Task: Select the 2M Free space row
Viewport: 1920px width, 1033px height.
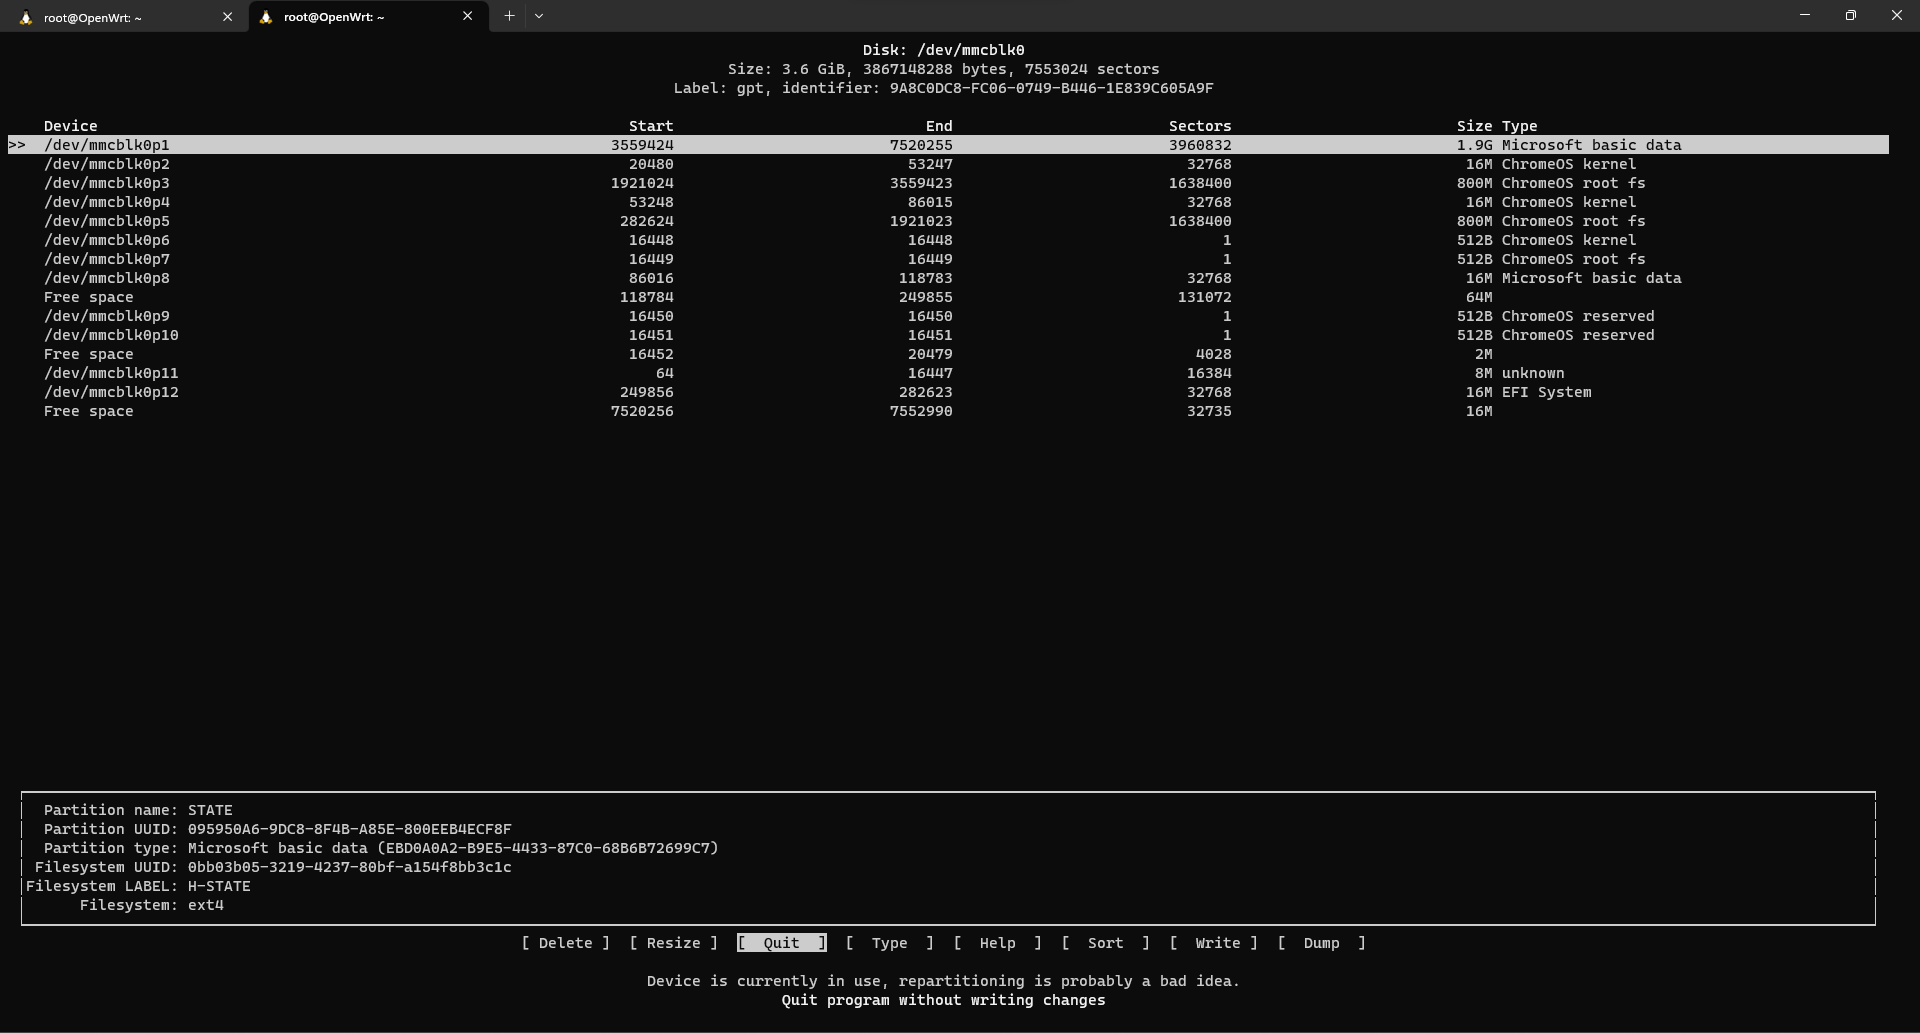Action: click(x=948, y=354)
